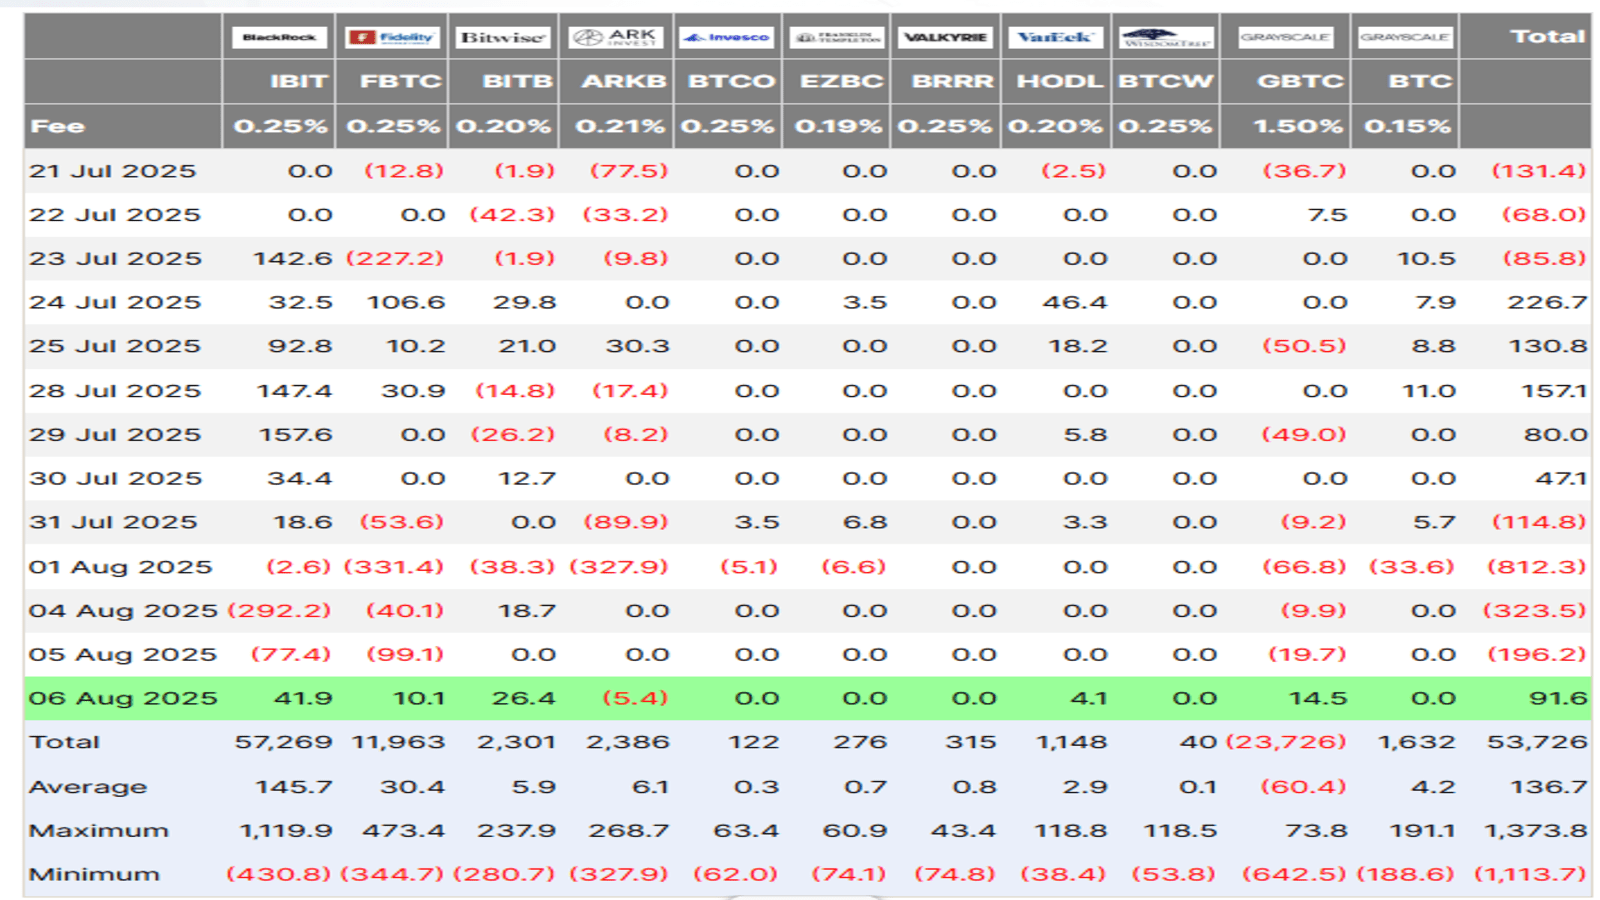
Task: Select the 157.6 IBIT value
Action: [x=295, y=435]
